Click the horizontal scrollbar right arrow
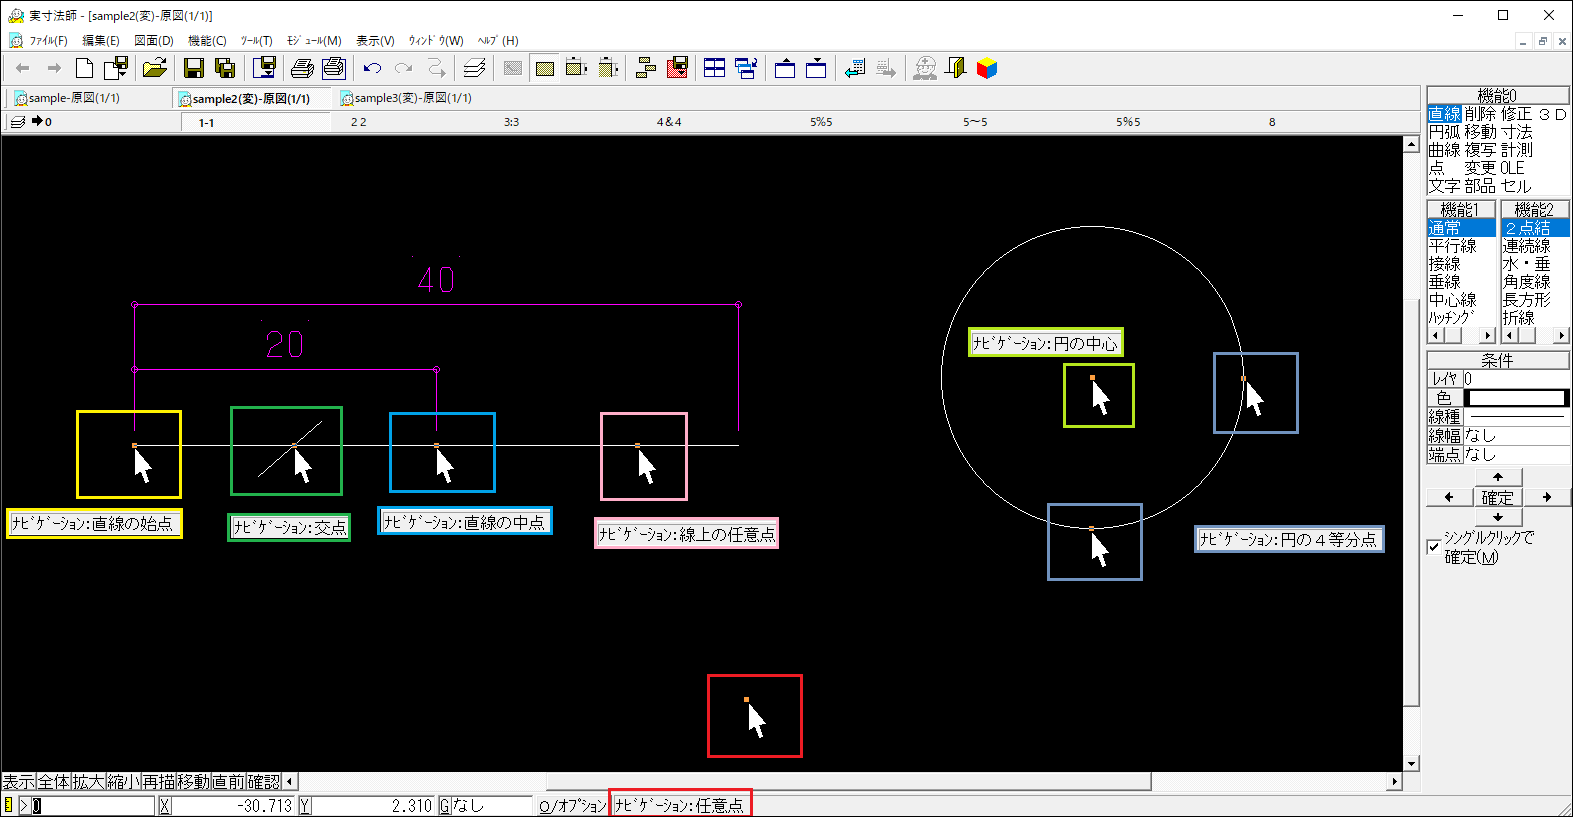The height and width of the screenshot is (817, 1573). point(1395,781)
